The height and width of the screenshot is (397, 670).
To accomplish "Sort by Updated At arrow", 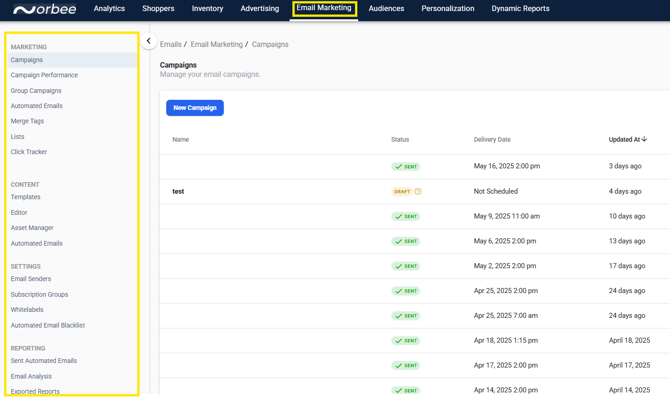I will [x=644, y=139].
